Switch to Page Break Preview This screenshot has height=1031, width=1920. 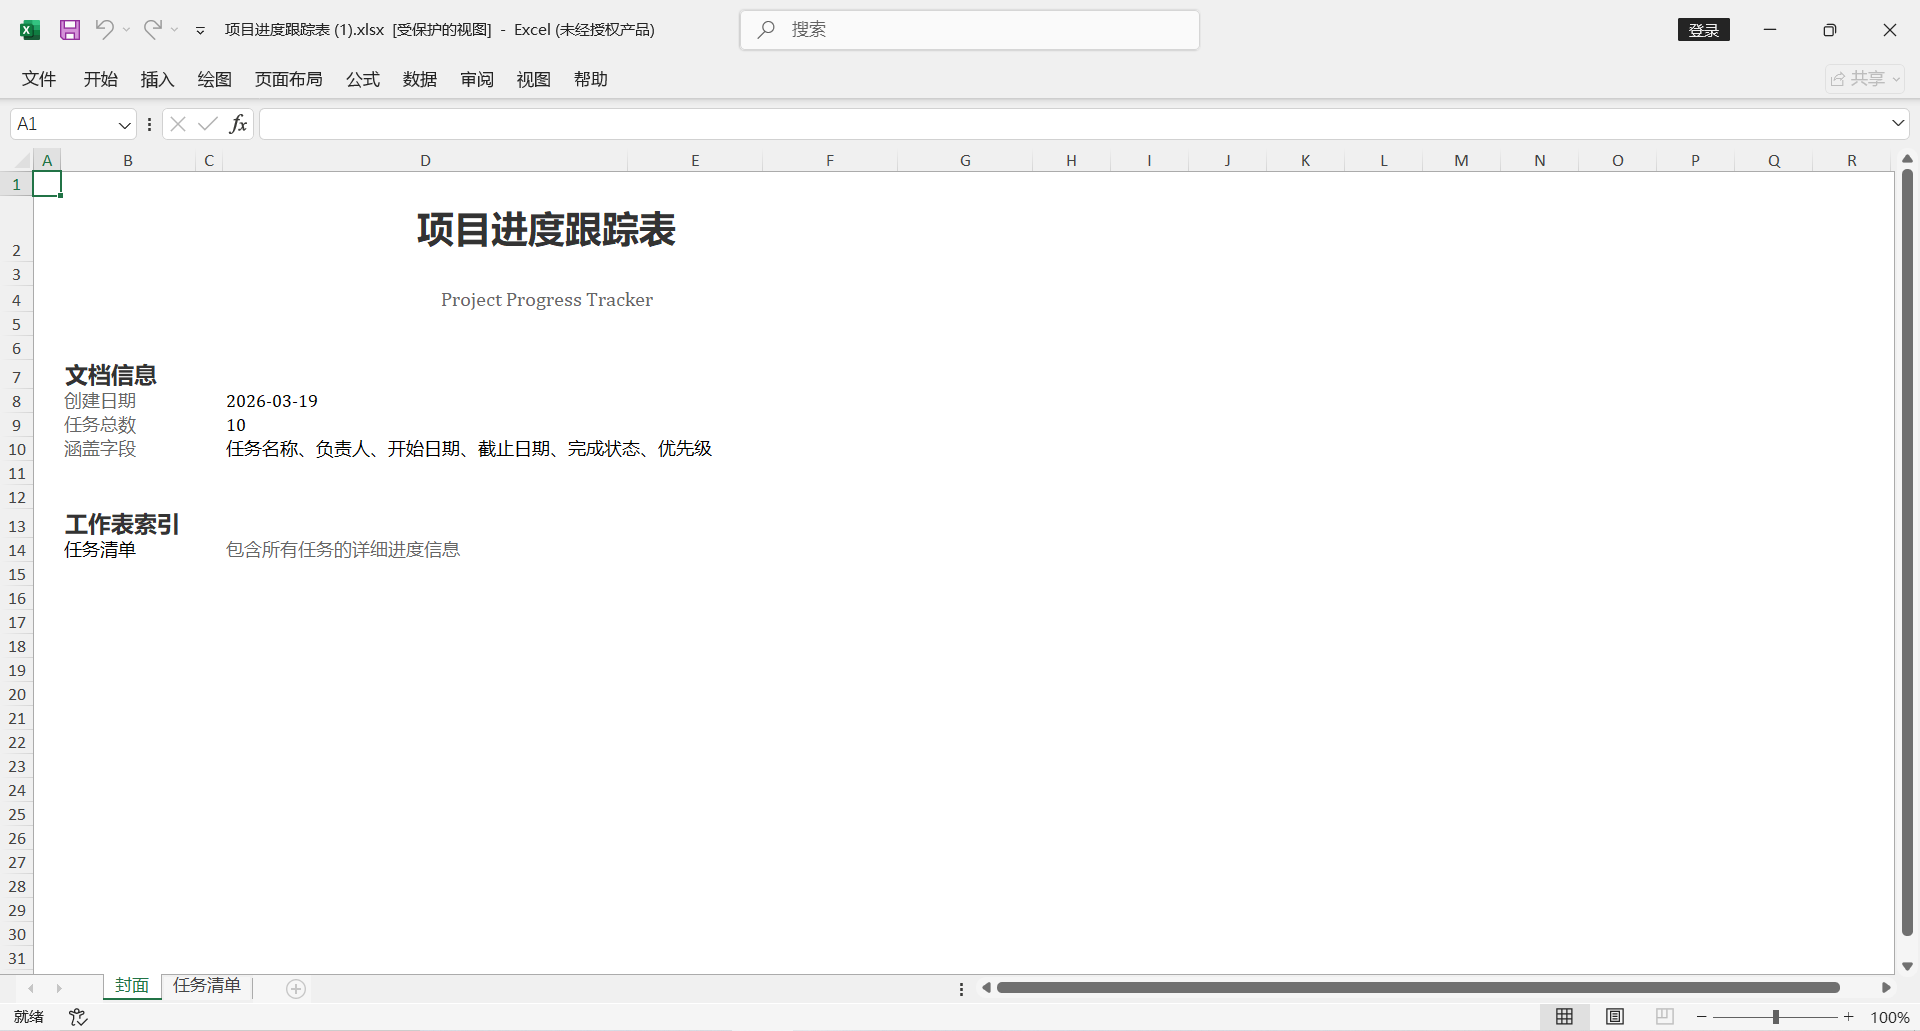point(1665,1017)
